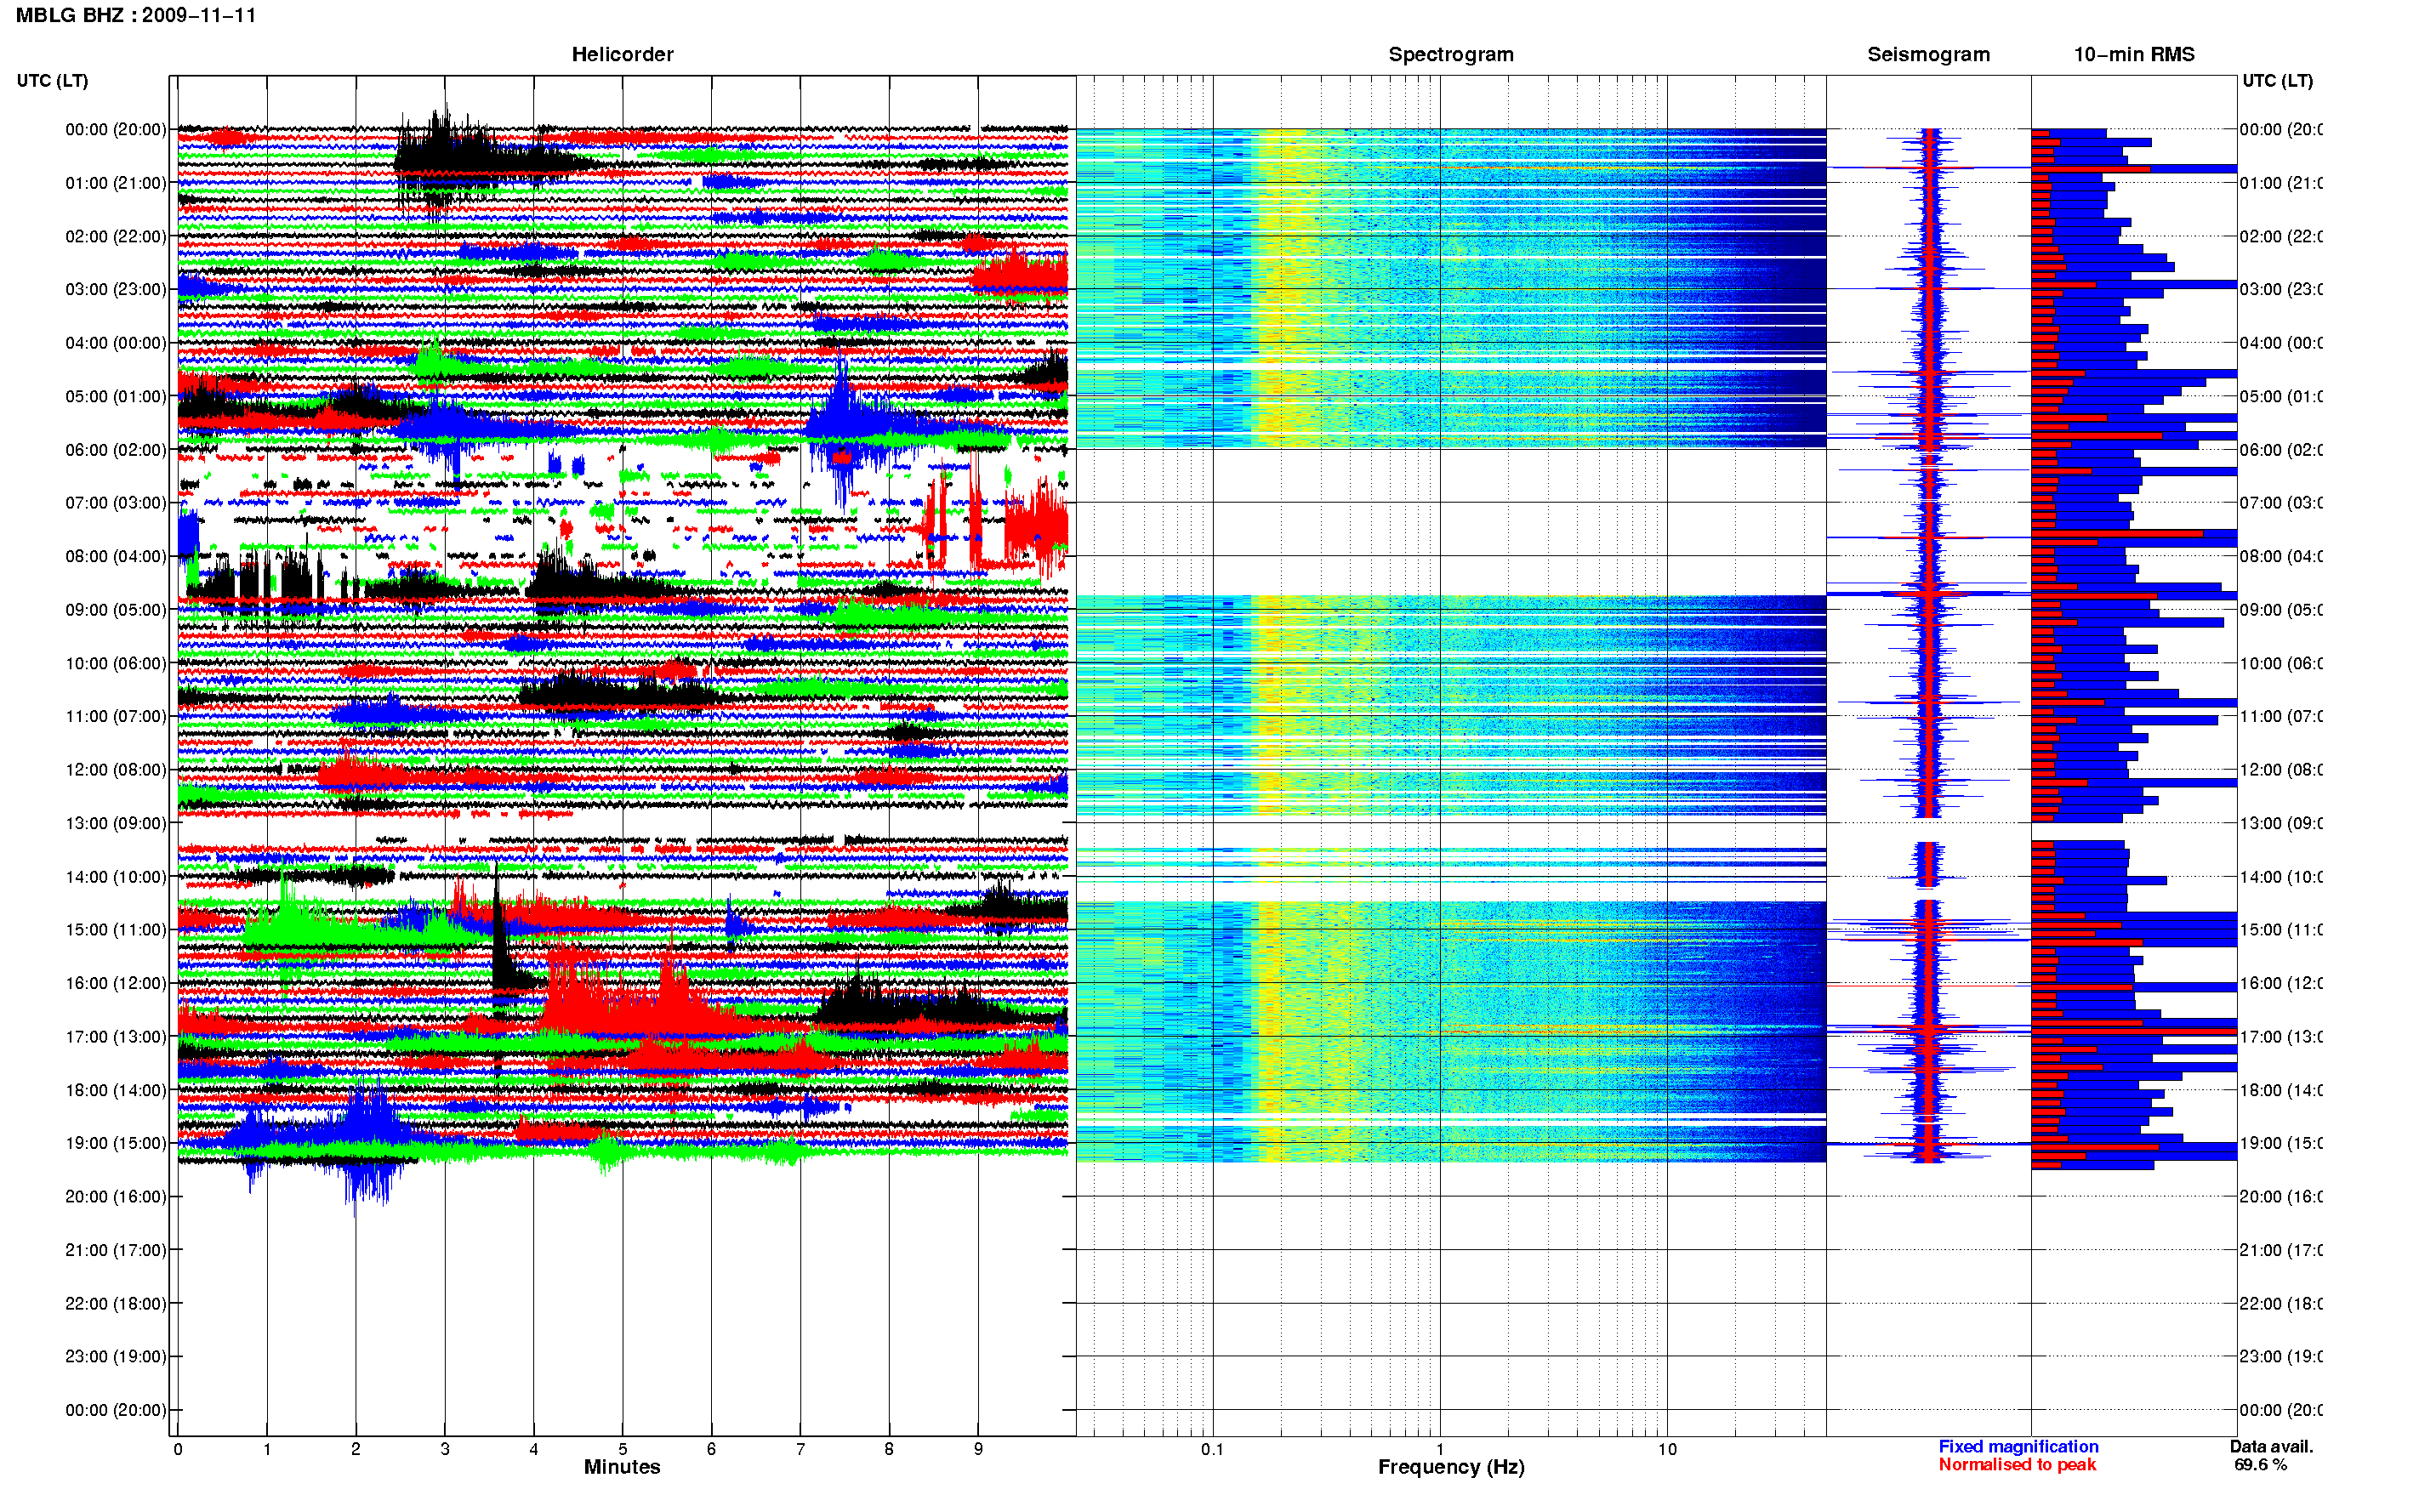The image size is (2419, 1512).
Task: Click the Frequency (Hz) axis title
Action: coord(1451,1467)
